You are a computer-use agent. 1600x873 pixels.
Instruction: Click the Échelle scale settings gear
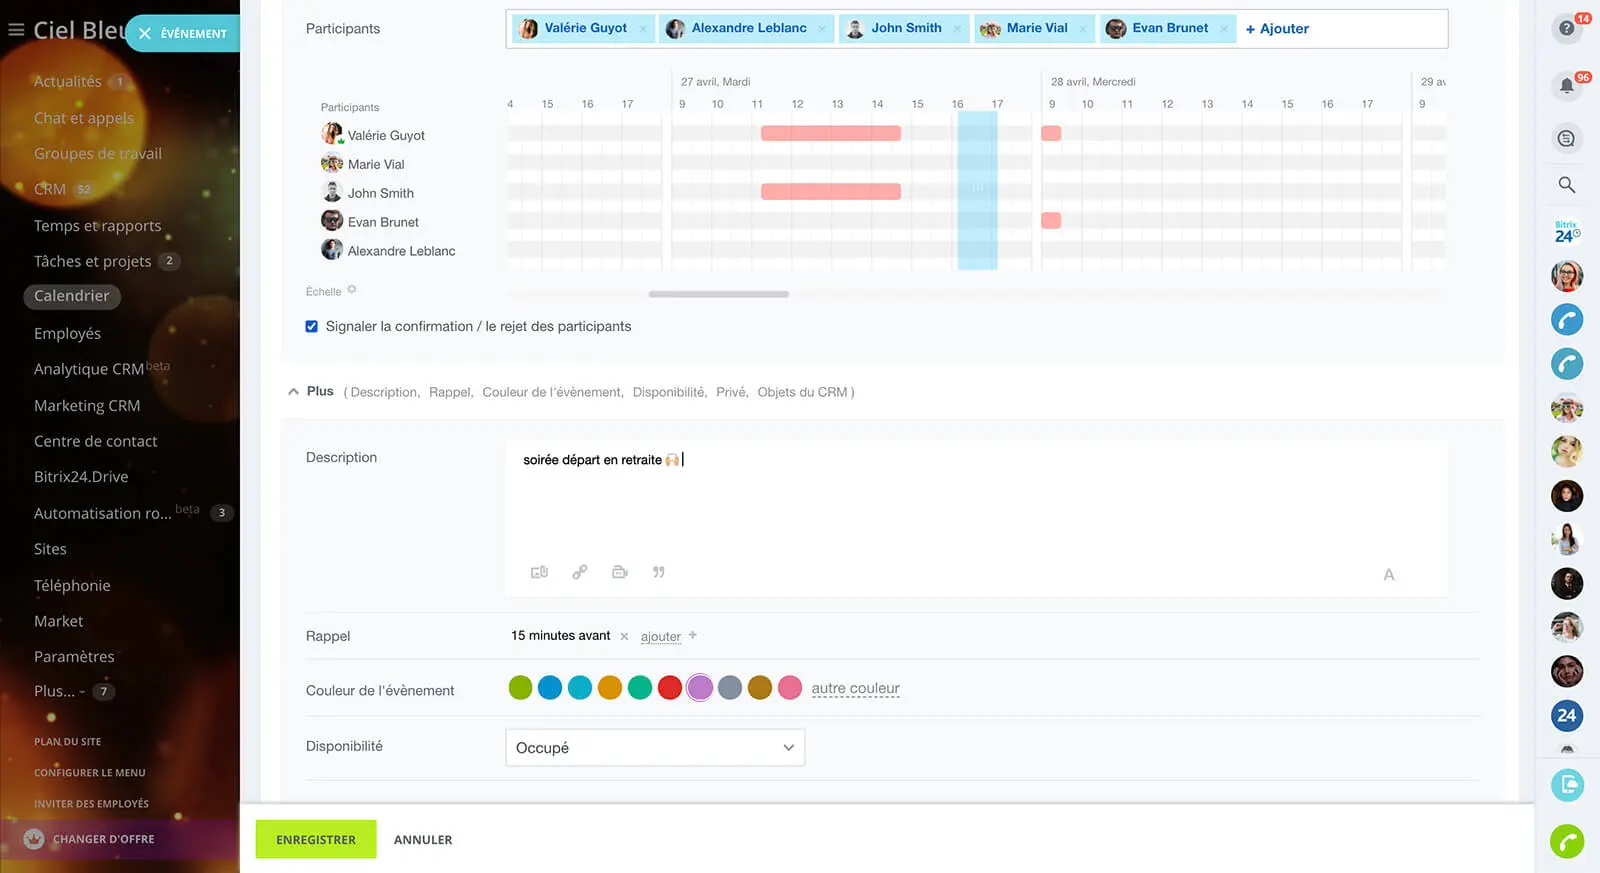pos(352,290)
